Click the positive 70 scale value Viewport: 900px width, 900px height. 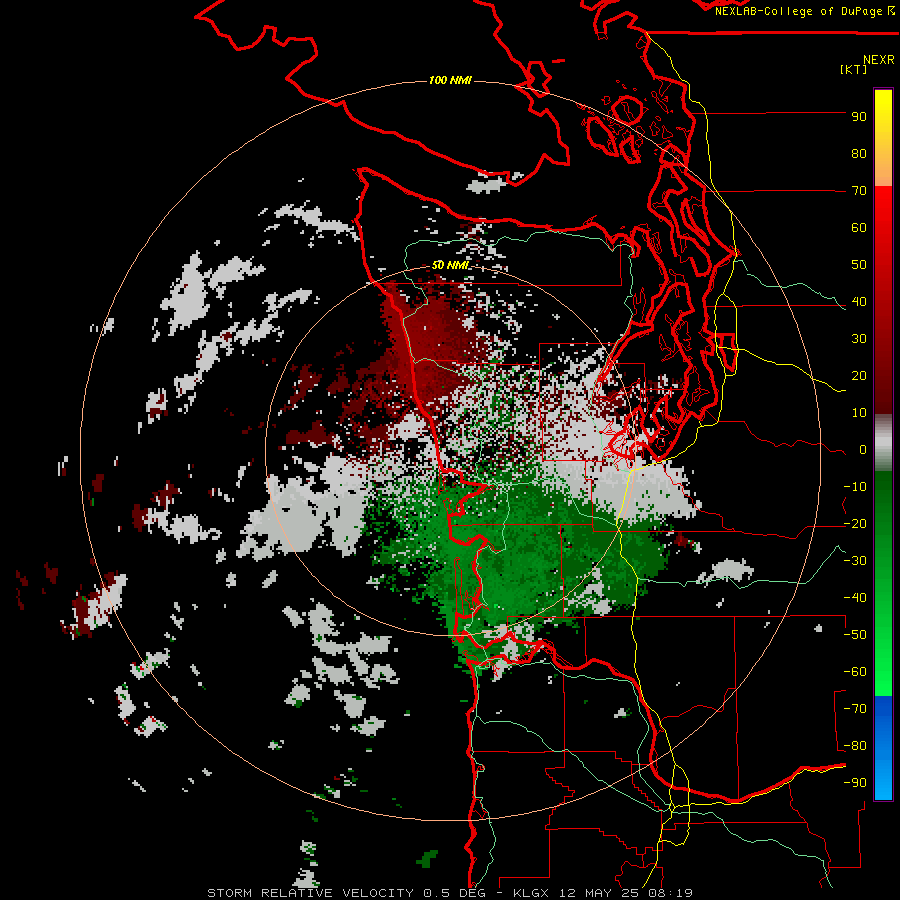point(859,191)
